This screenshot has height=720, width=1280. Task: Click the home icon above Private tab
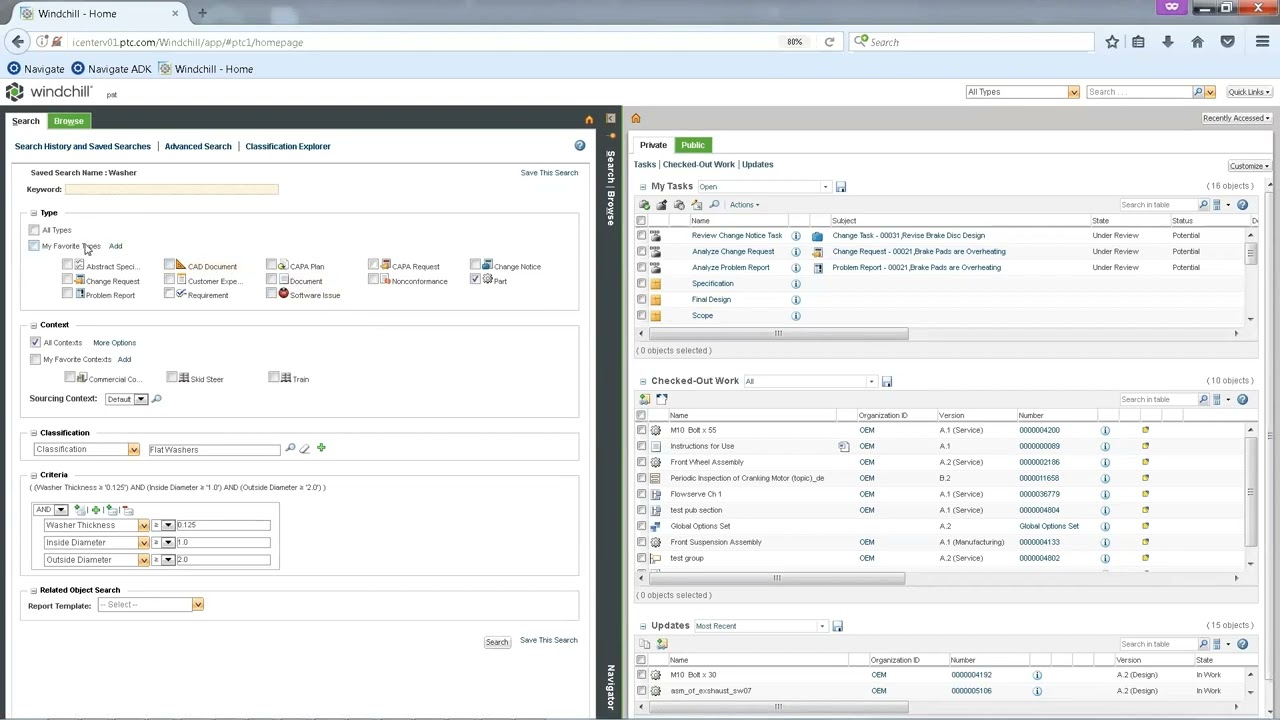(636, 119)
